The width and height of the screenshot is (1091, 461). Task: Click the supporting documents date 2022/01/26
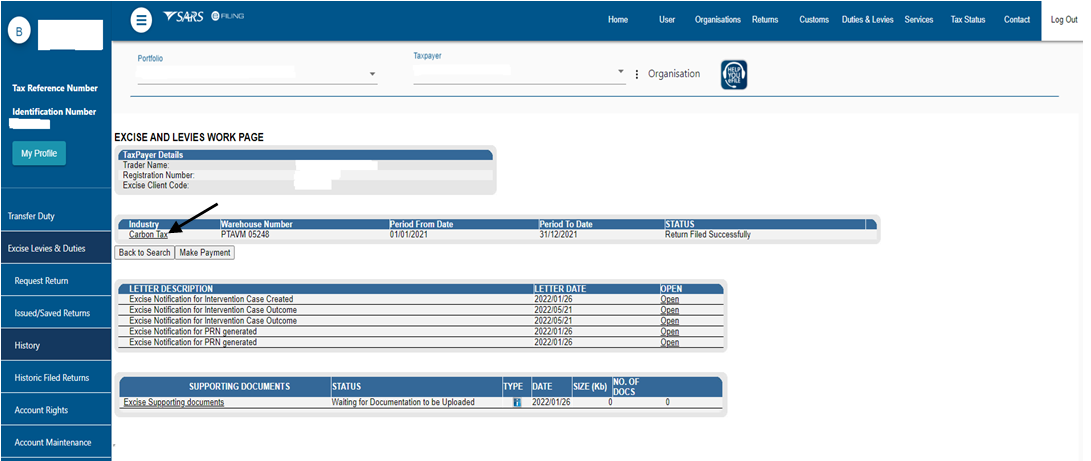(551, 403)
